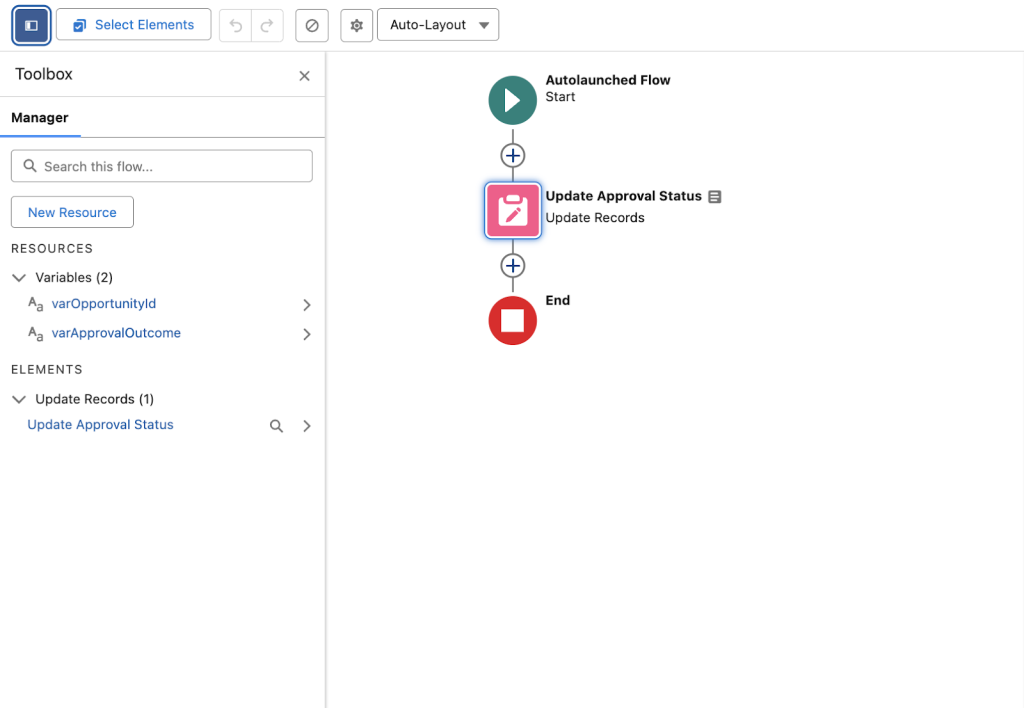Click the green Start flow icon
The image size is (1024, 708).
point(513,101)
